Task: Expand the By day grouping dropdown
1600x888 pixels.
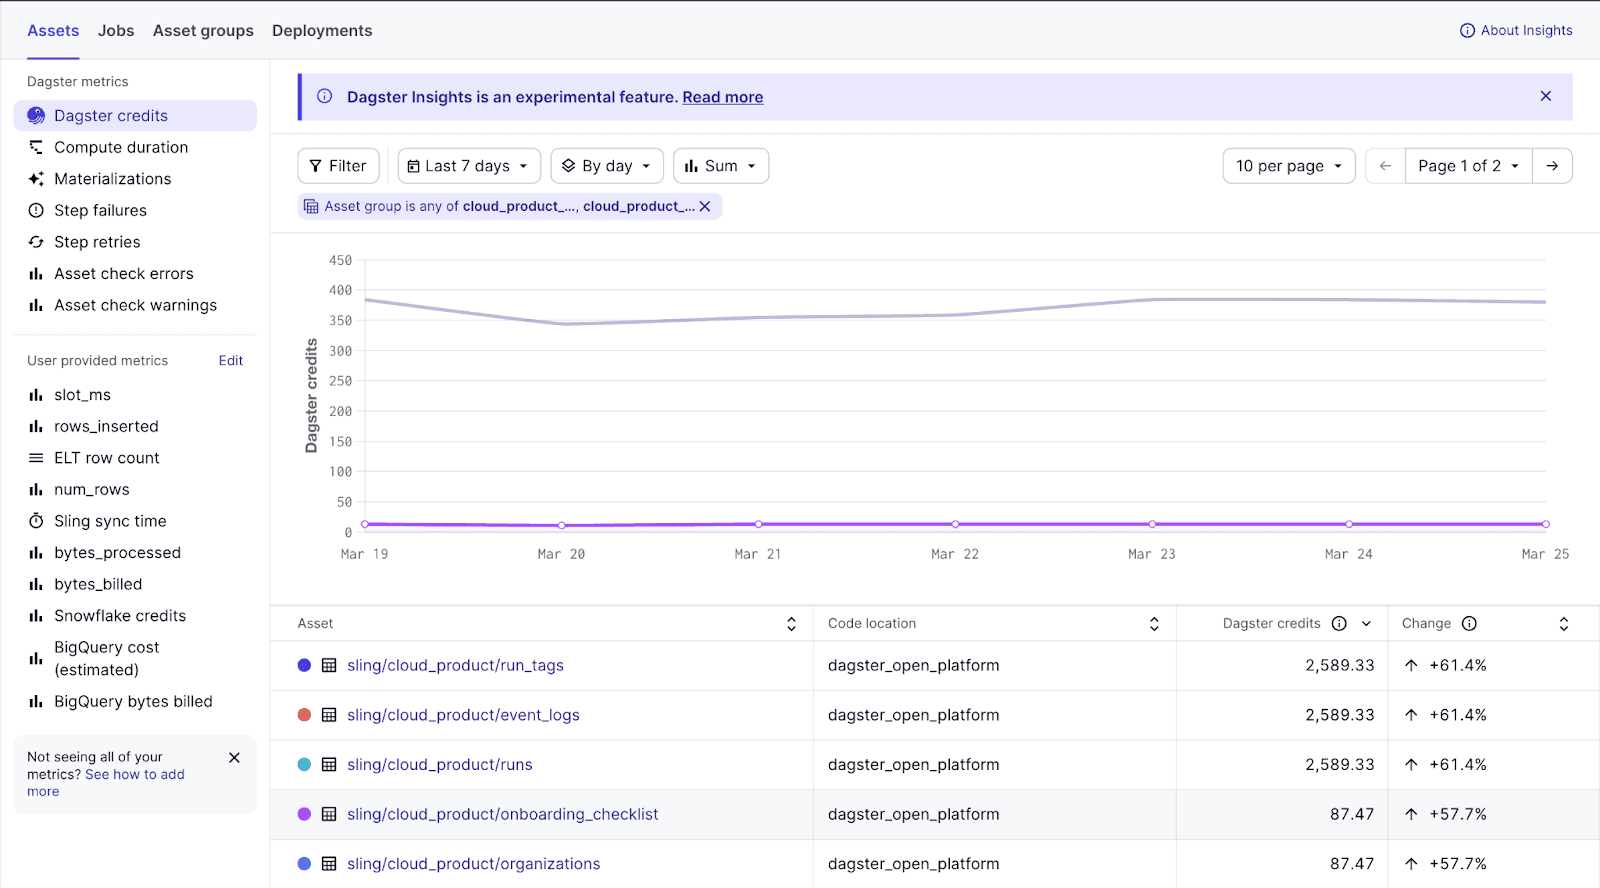Action: pos(609,166)
